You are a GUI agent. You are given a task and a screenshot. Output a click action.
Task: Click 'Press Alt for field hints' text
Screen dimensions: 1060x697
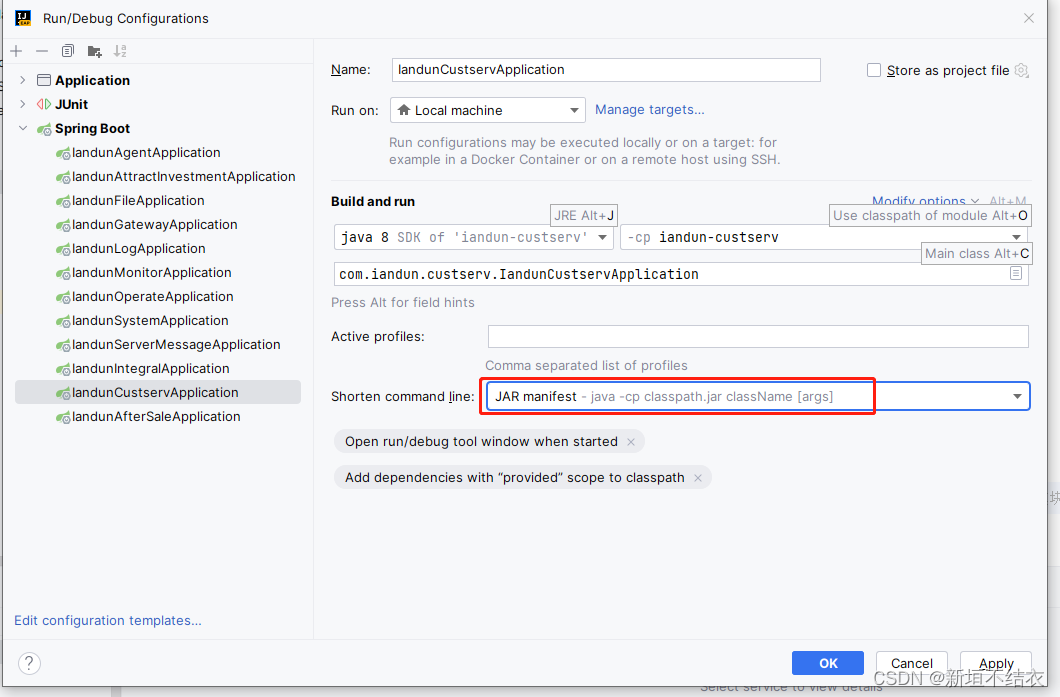pos(402,303)
